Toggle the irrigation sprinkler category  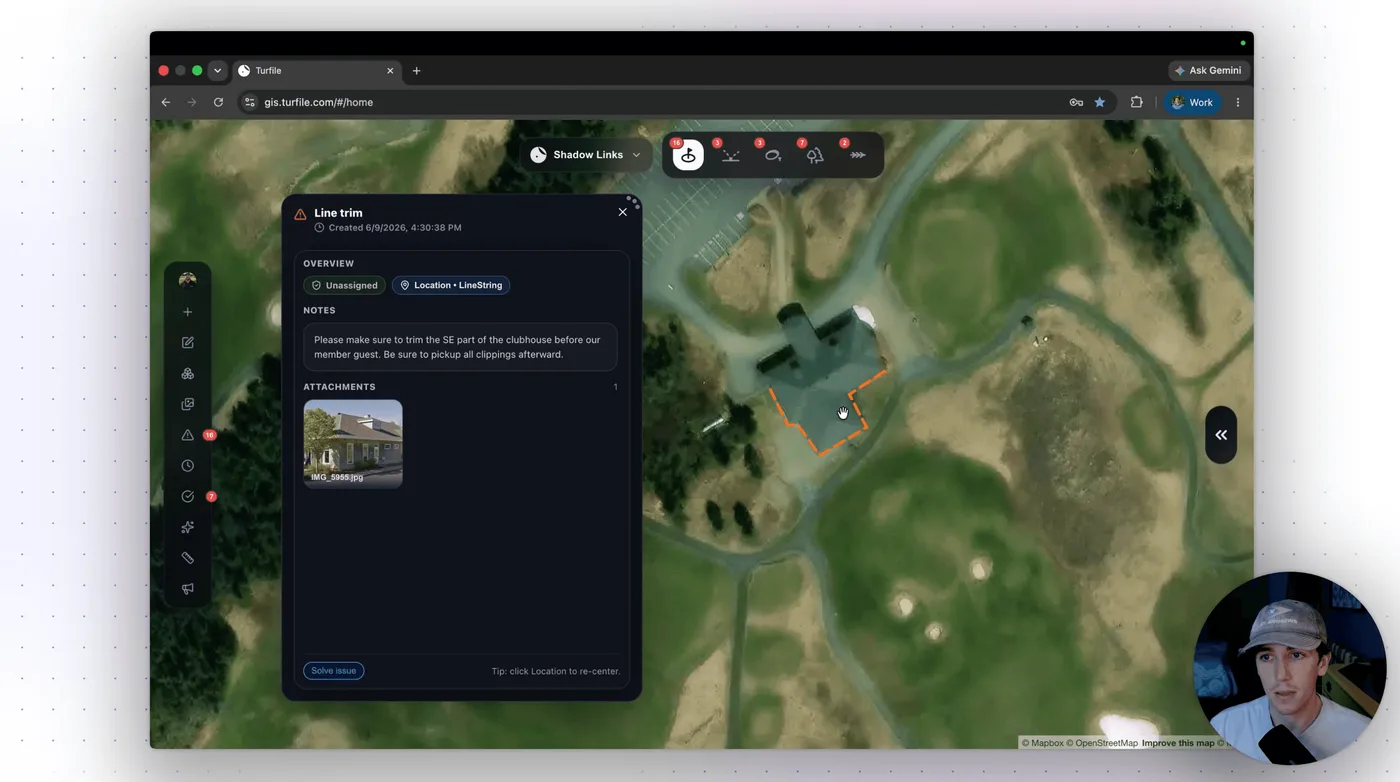click(731, 155)
